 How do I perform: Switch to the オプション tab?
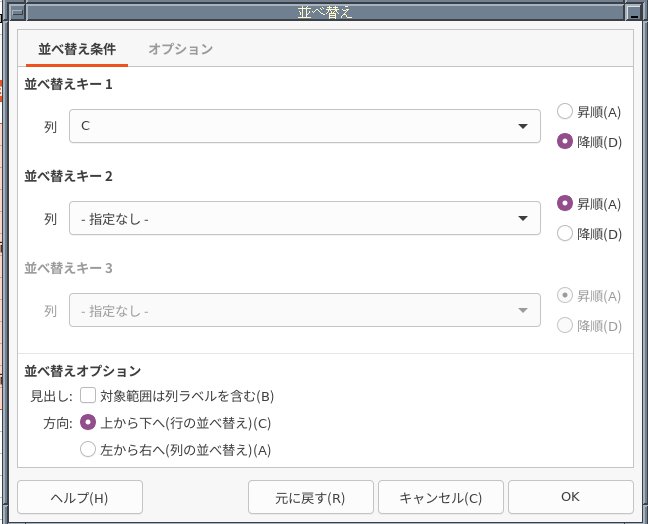[180, 49]
